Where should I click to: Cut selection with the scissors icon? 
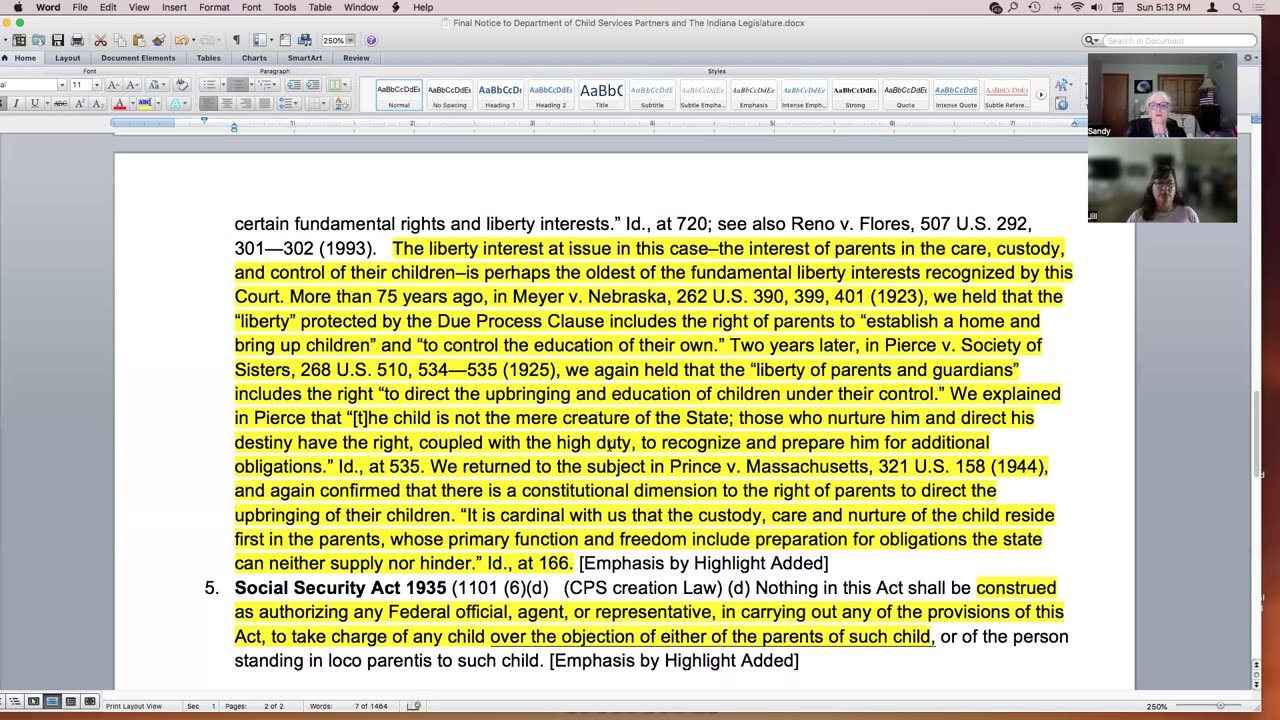pyautogui.click(x=101, y=40)
